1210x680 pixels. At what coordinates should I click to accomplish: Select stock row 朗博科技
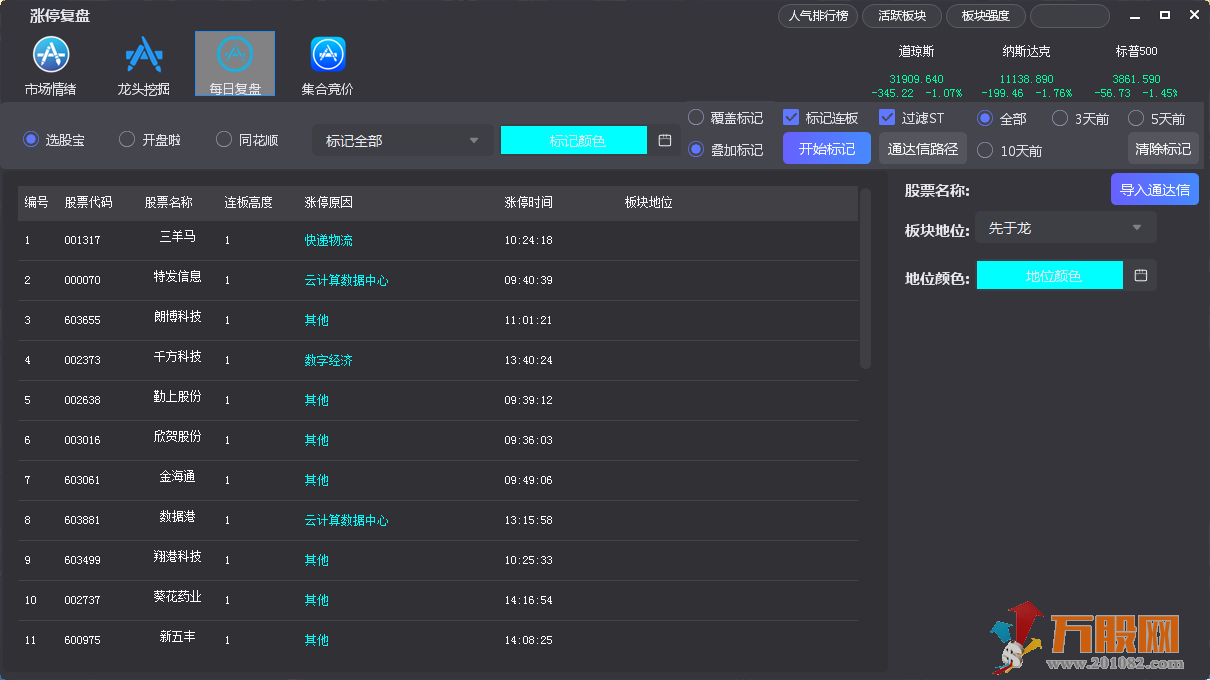coord(438,320)
